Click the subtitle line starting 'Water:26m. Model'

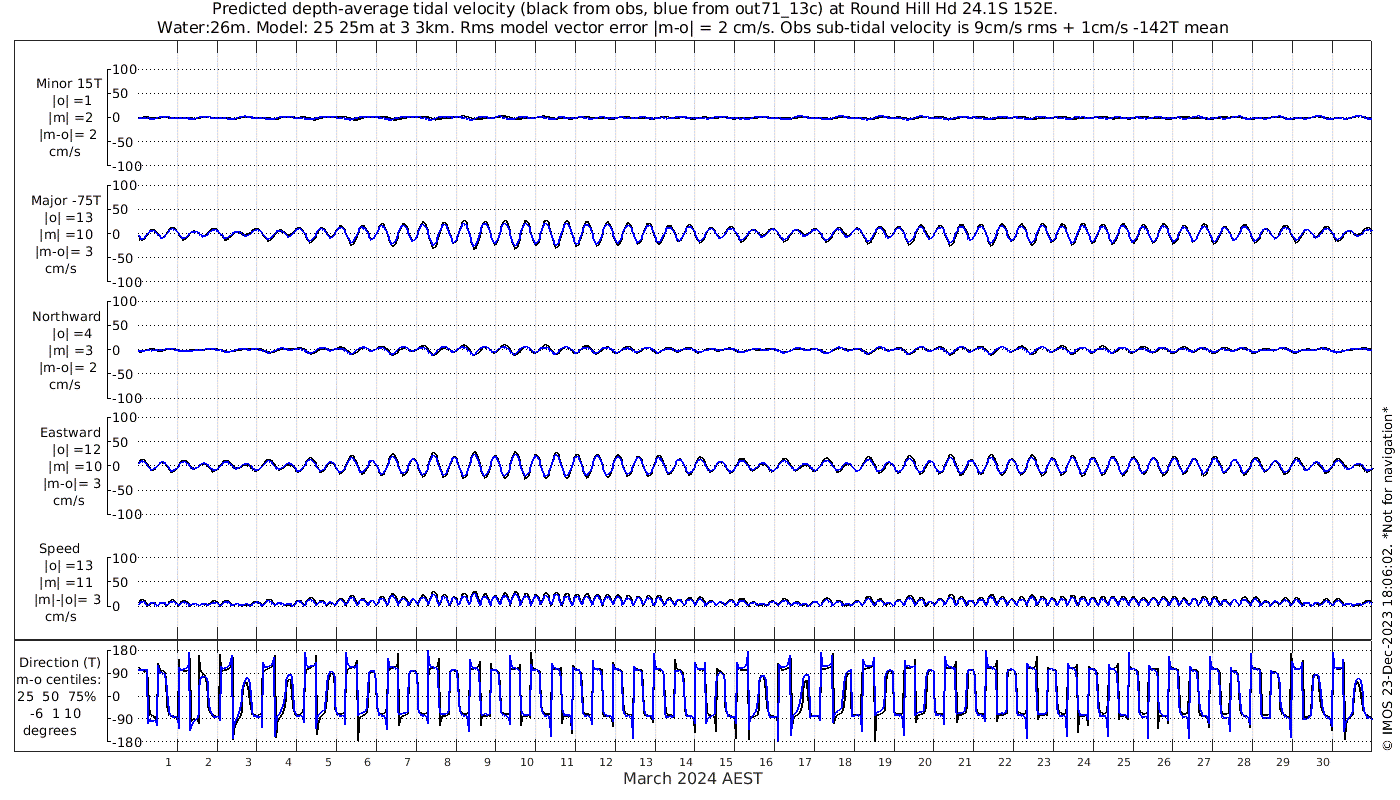(x=692, y=28)
